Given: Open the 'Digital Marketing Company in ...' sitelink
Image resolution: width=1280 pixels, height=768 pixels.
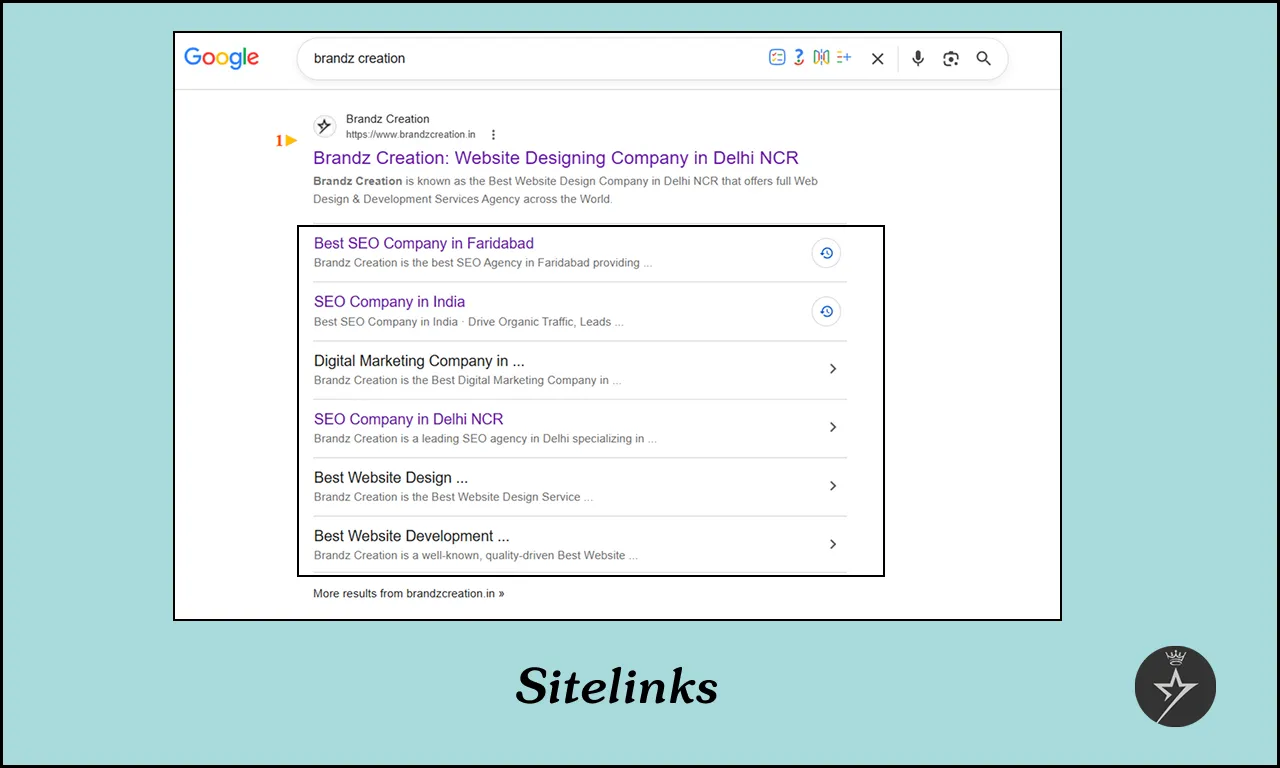Looking at the screenshot, I should 419,360.
